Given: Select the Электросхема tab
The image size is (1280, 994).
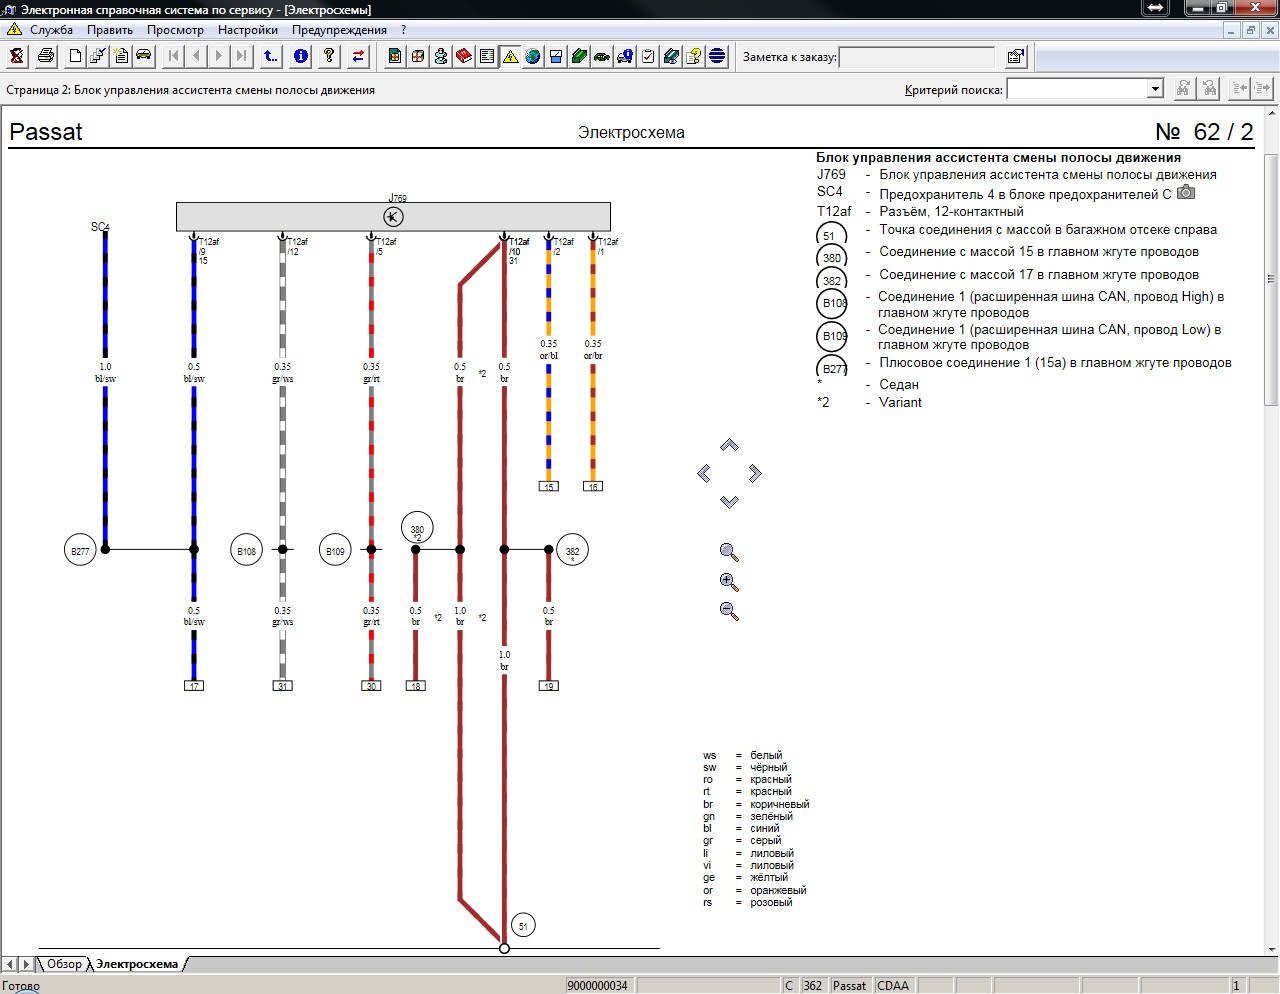Looking at the screenshot, I should coord(137,964).
